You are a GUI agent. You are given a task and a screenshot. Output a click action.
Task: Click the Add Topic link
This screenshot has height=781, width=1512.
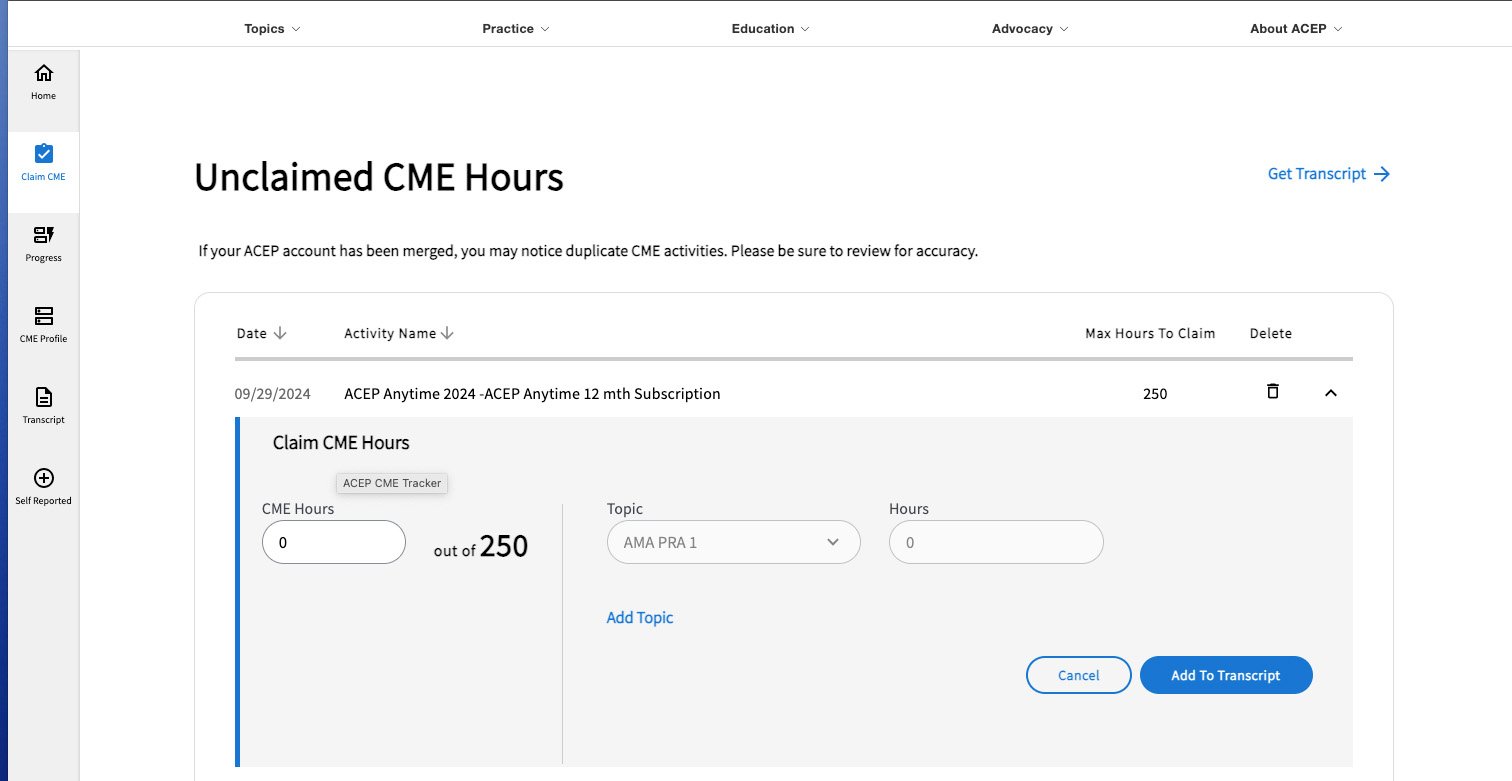click(640, 618)
